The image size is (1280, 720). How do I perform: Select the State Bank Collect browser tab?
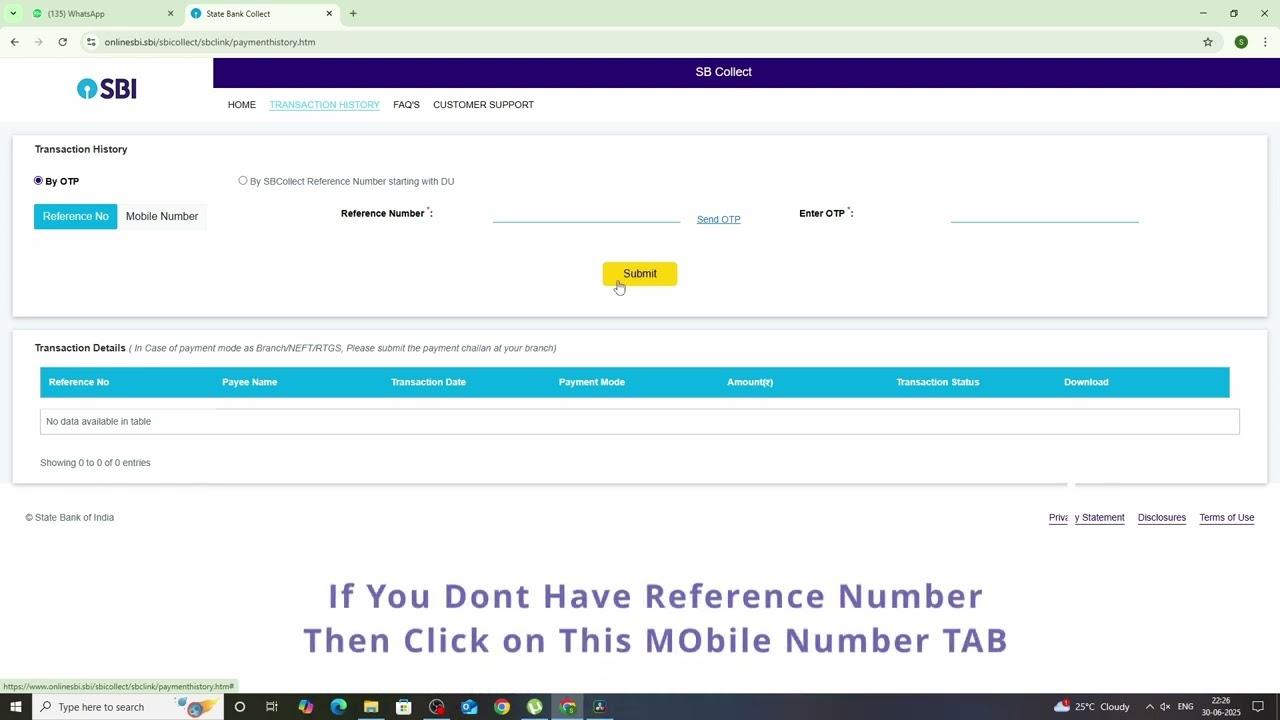(262, 14)
